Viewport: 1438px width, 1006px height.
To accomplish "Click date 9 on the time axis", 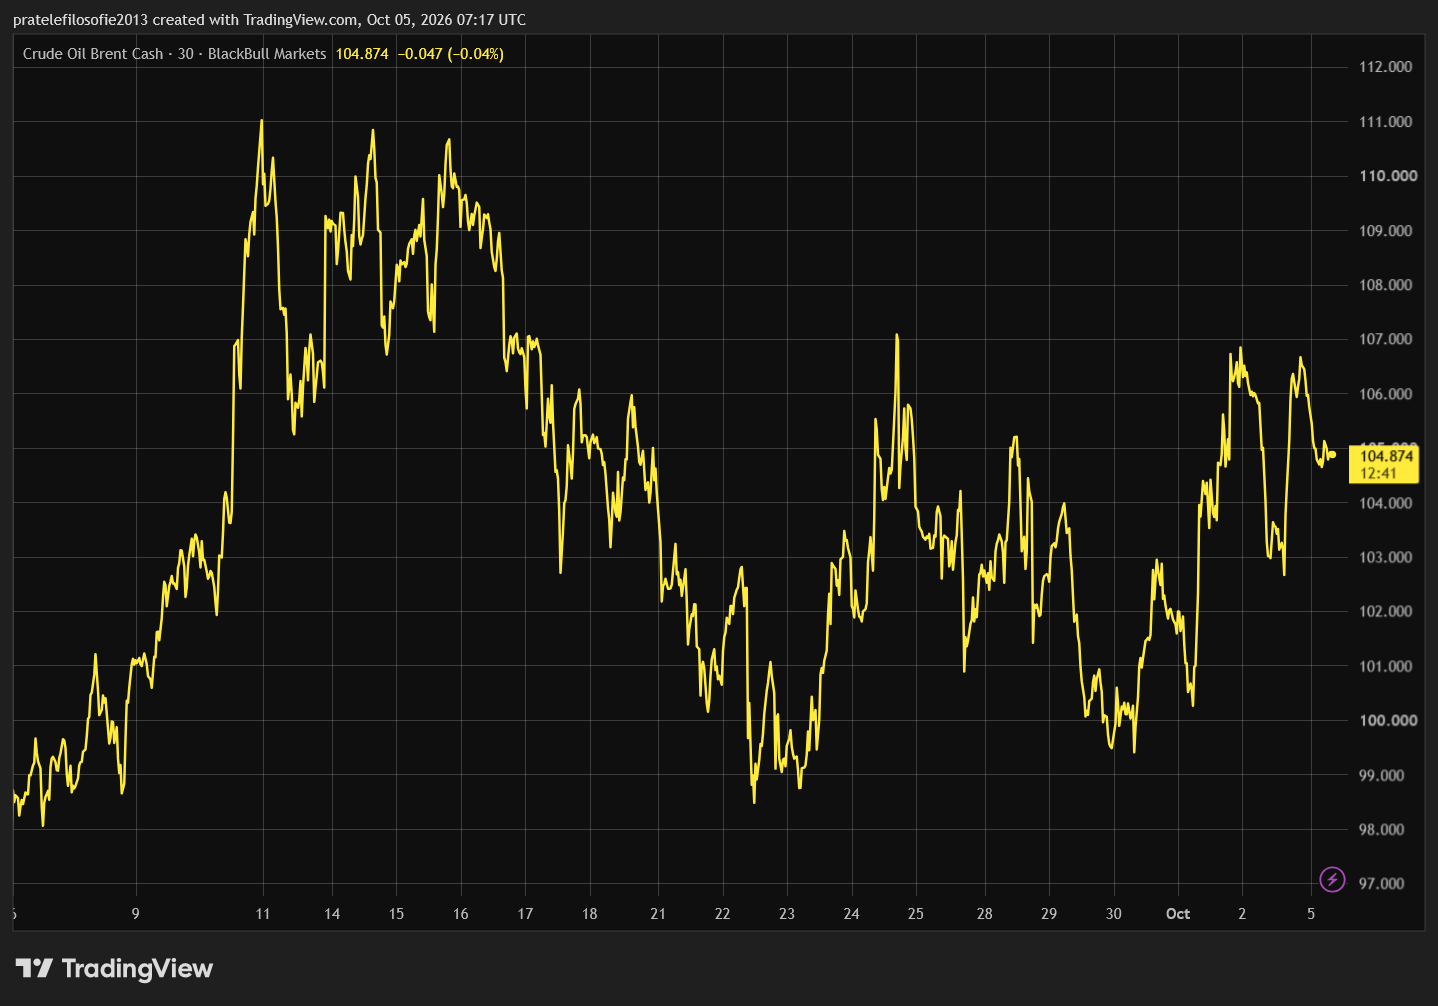I will (135, 914).
